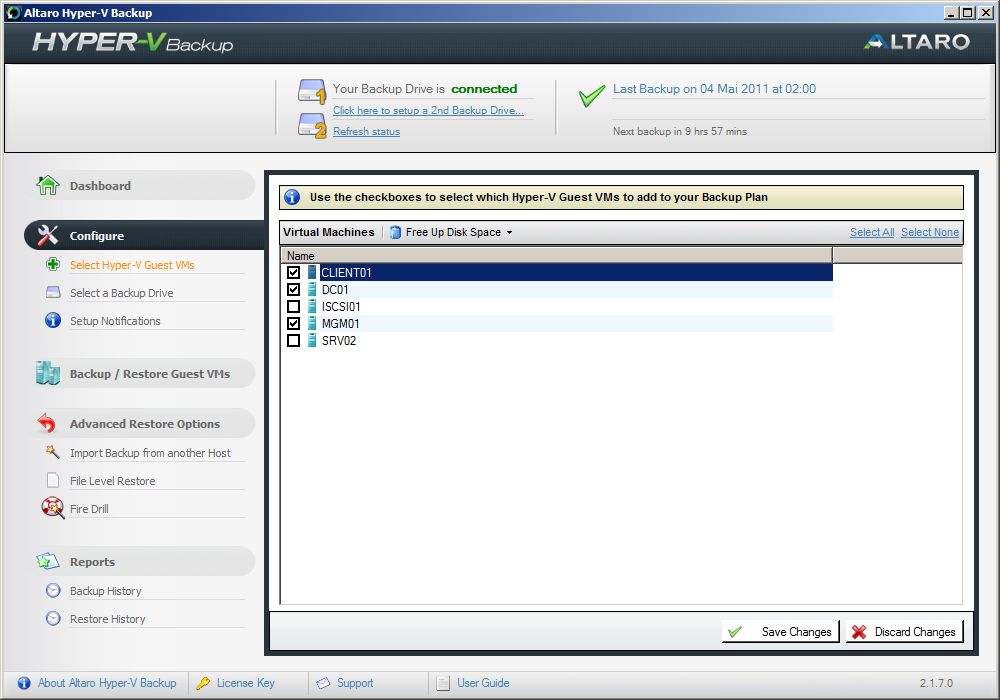Click the Support ticket icon in the footer

click(x=323, y=683)
